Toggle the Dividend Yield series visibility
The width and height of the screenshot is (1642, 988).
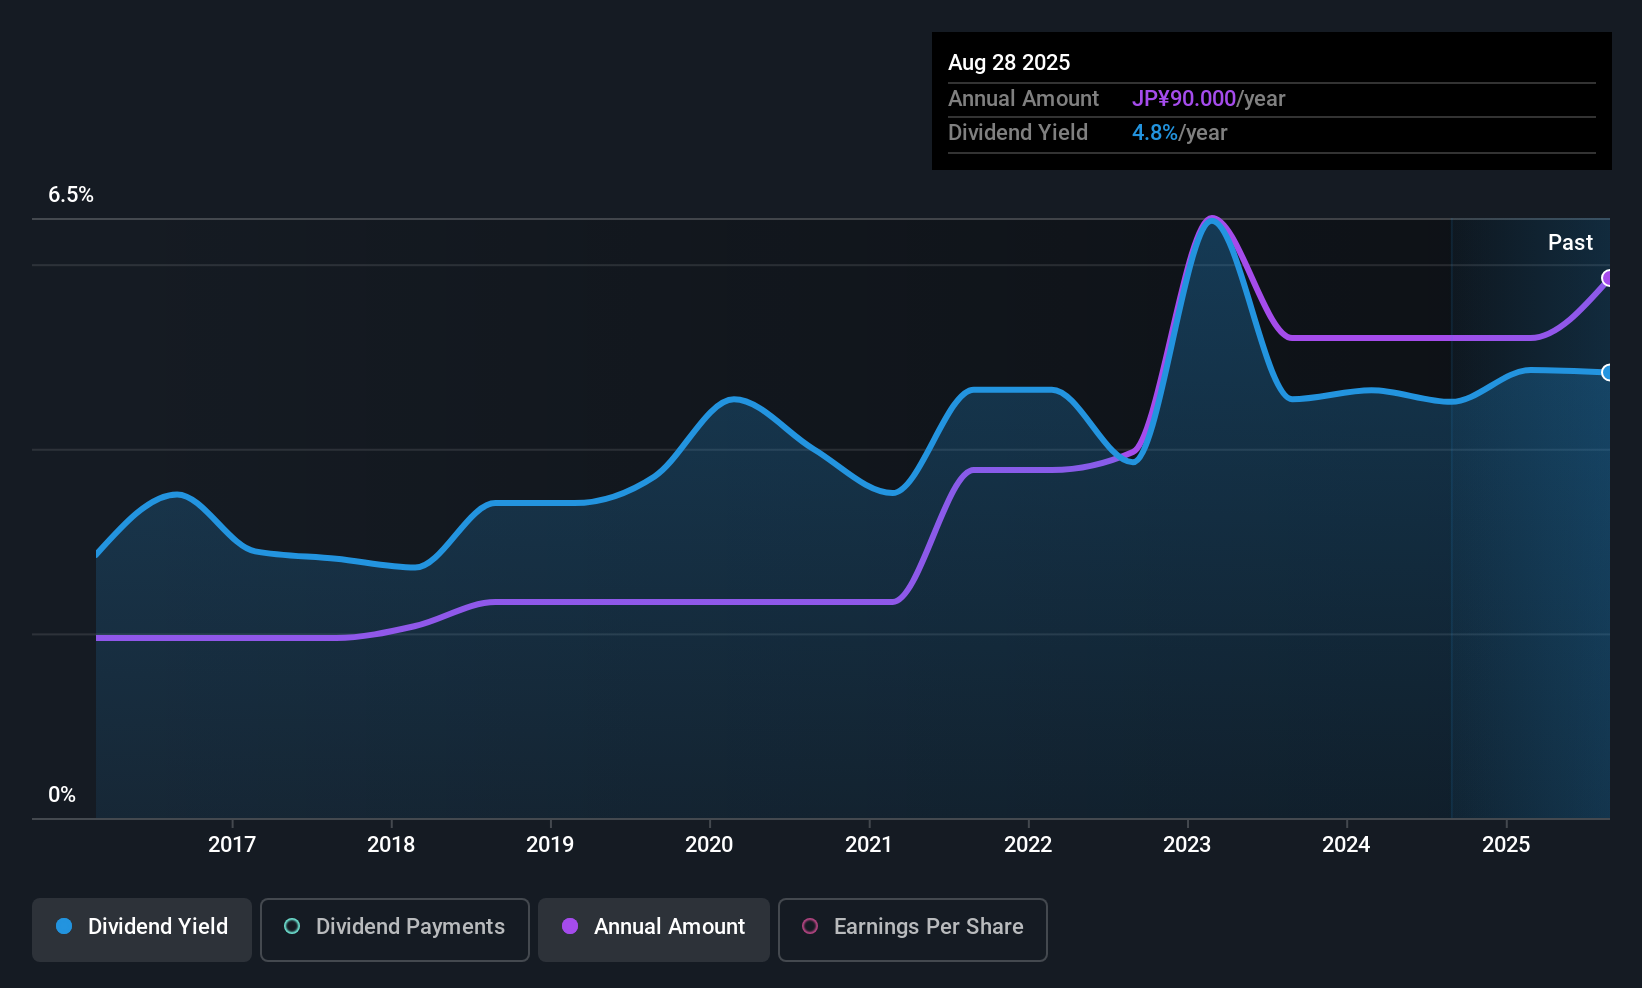[141, 927]
